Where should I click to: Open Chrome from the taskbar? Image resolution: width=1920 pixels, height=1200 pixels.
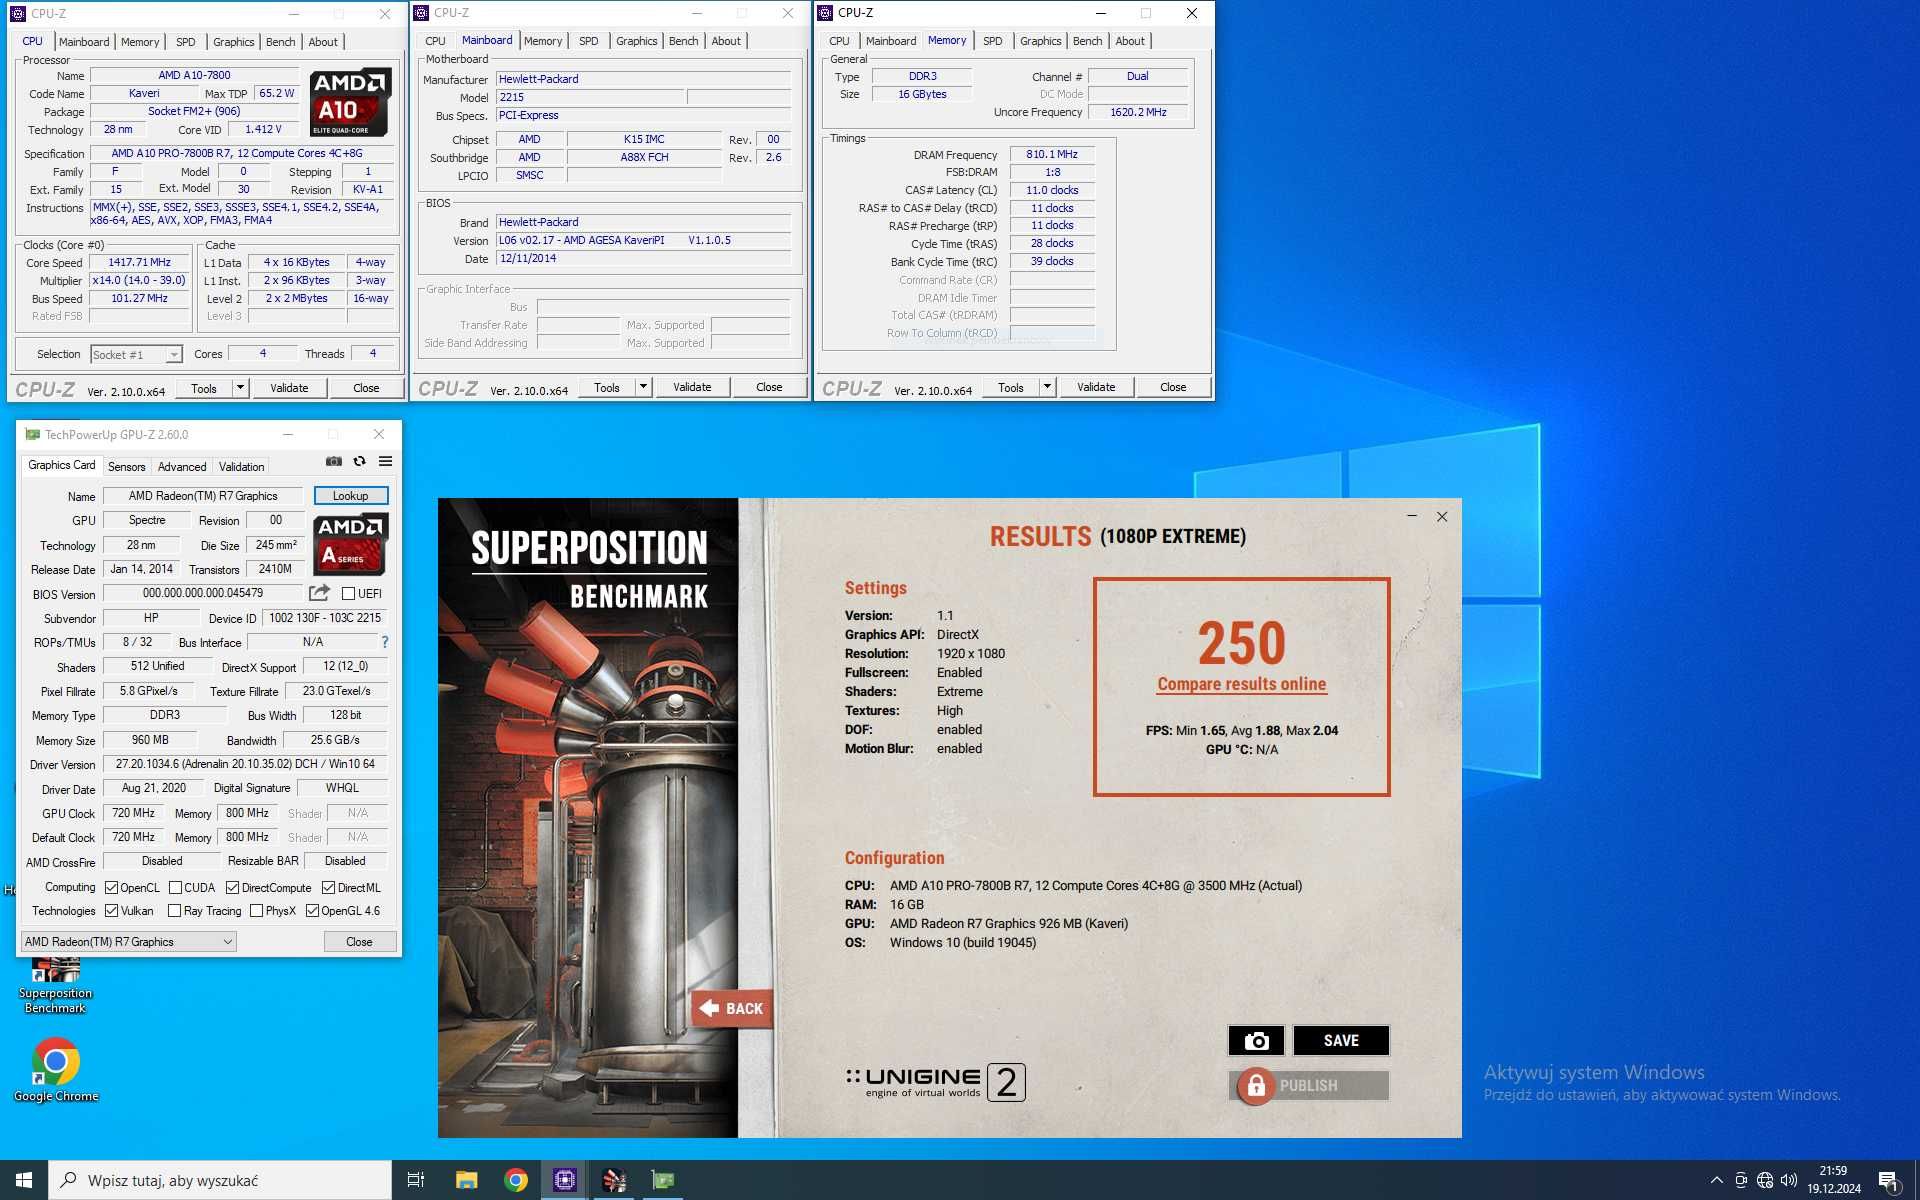(x=516, y=1180)
